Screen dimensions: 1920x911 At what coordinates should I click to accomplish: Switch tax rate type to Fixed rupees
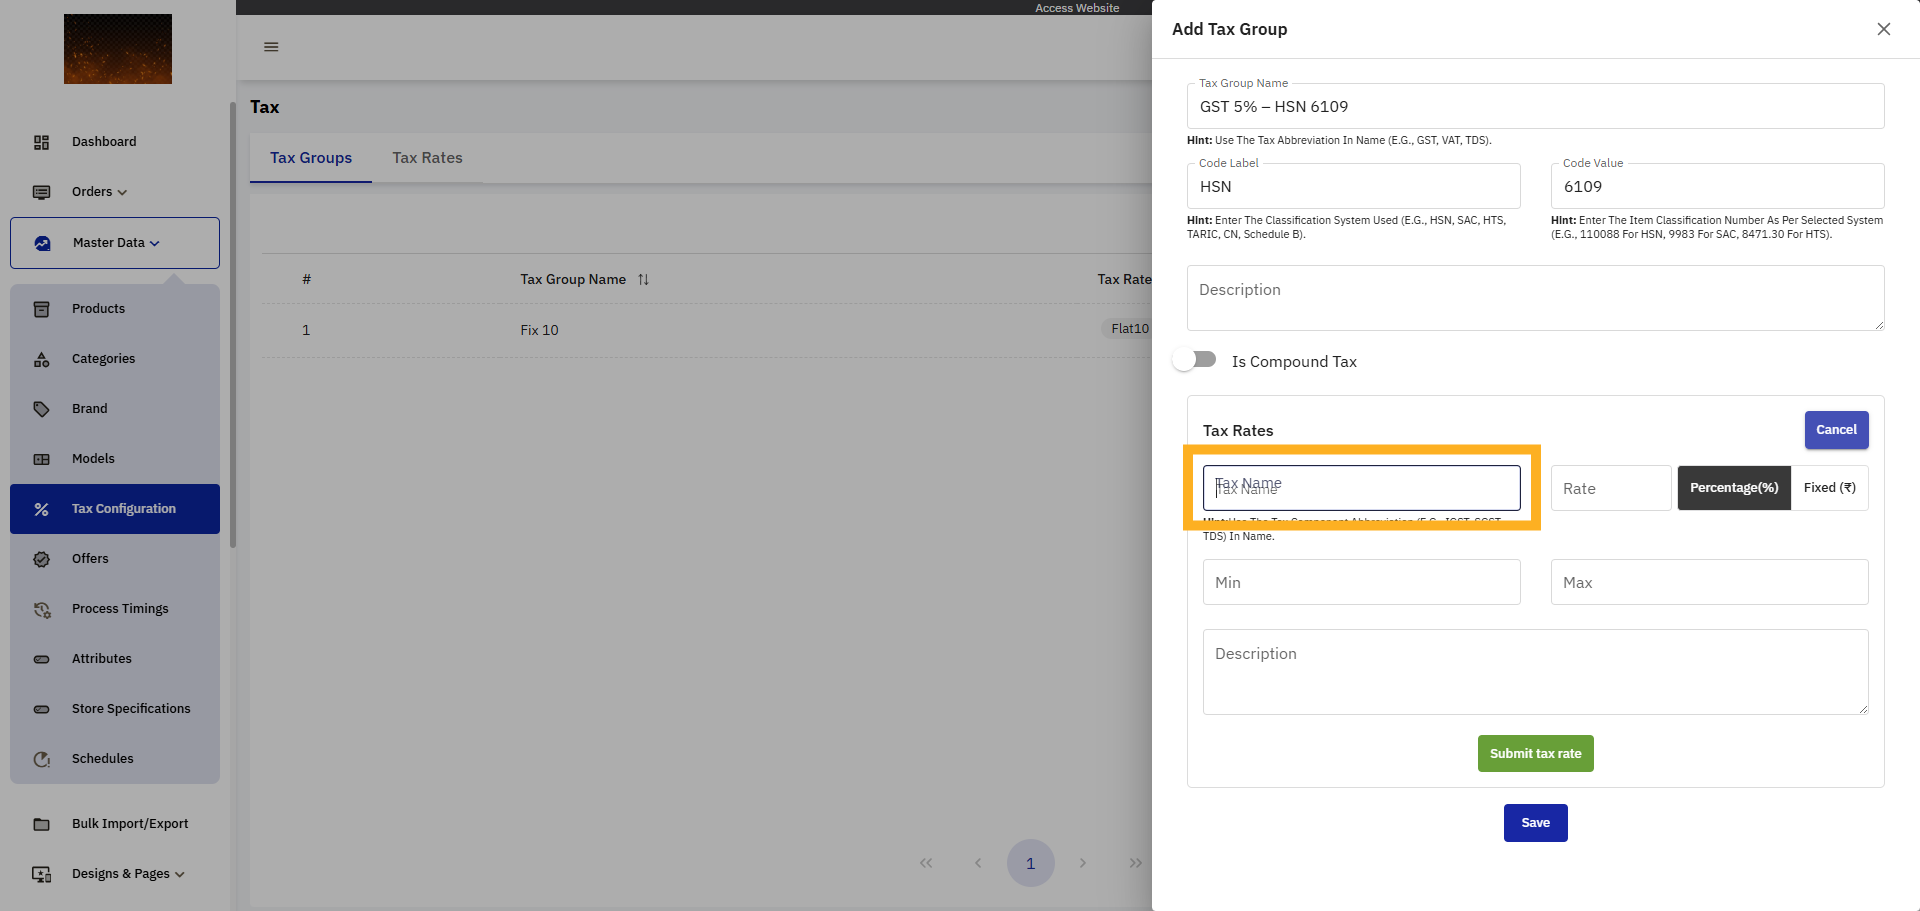point(1829,487)
